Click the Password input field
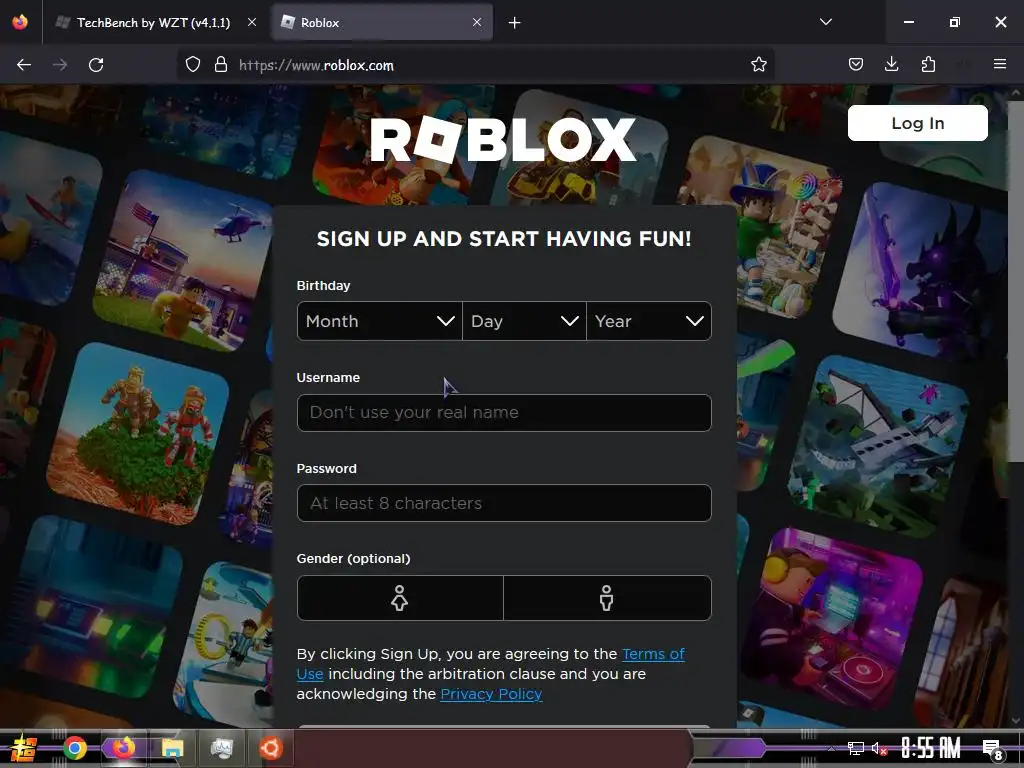Image resolution: width=1024 pixels, height=768 pixels. coord(504,503)
